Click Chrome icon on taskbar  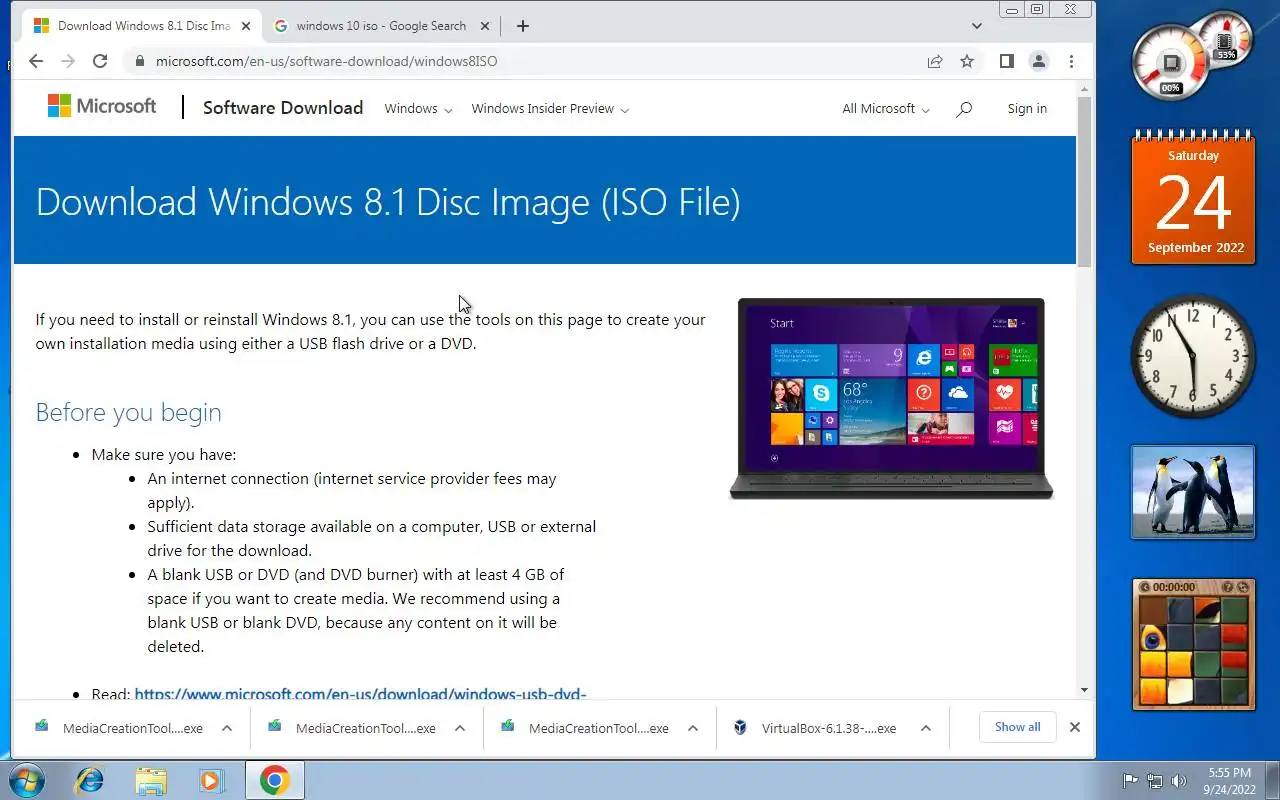(274, 779)
